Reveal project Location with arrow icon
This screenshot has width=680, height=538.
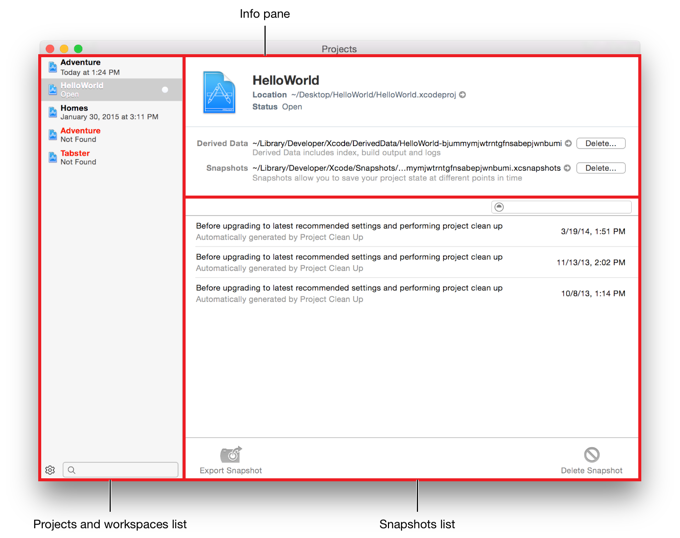tap(463, 95)
